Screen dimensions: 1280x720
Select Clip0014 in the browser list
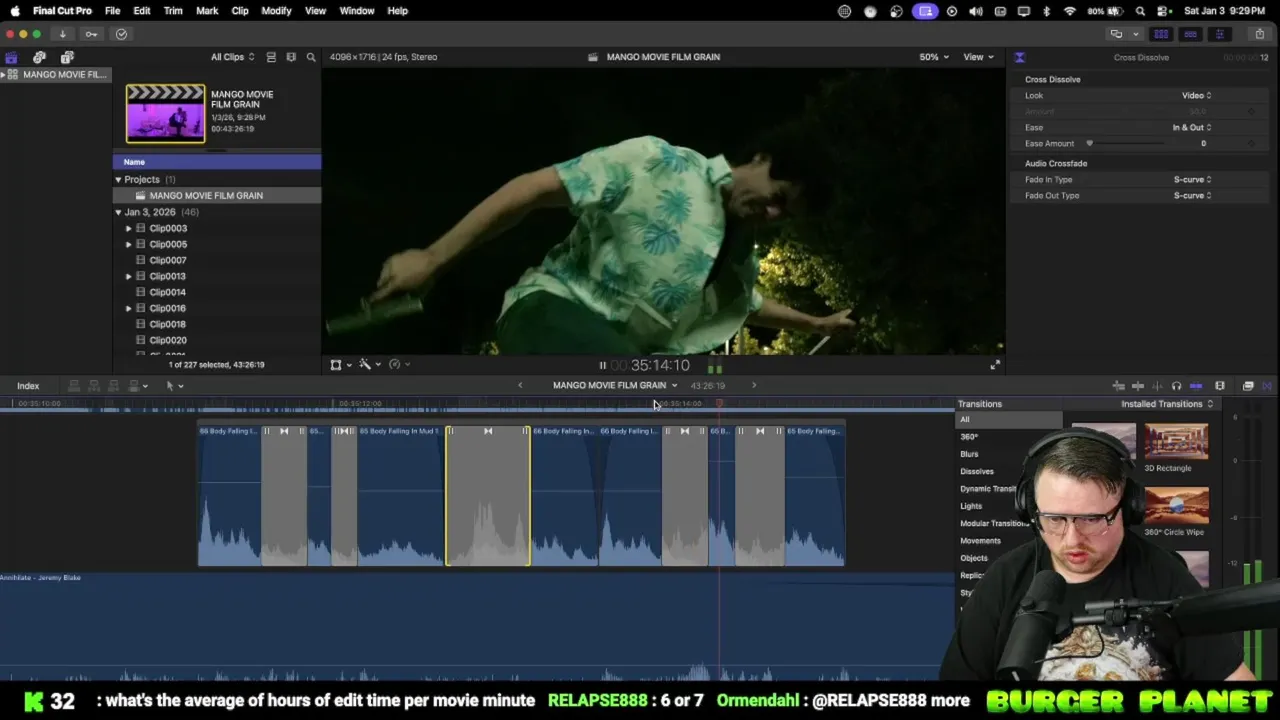[x=167, y=292]
